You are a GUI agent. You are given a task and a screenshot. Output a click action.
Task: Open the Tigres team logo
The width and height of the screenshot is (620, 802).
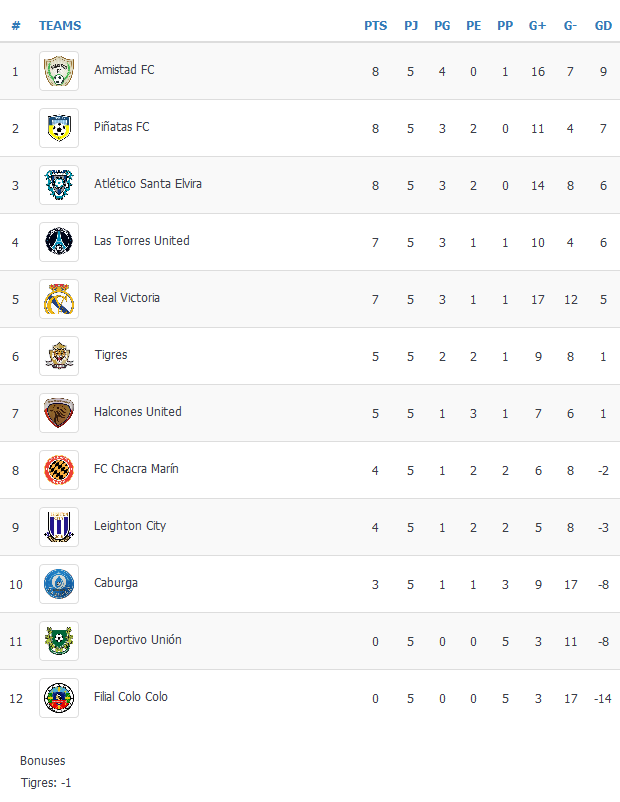59,356
